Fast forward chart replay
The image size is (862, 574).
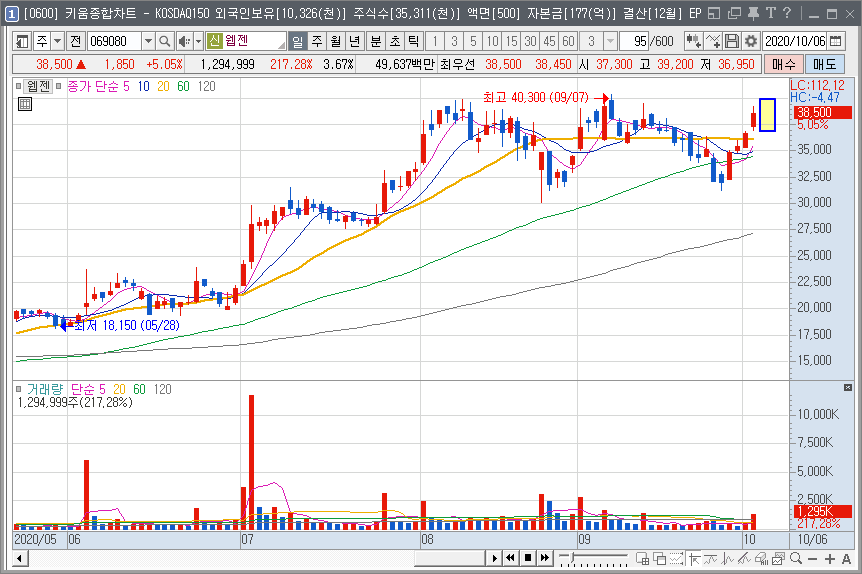pyautogui.click(x=544, y=559)
